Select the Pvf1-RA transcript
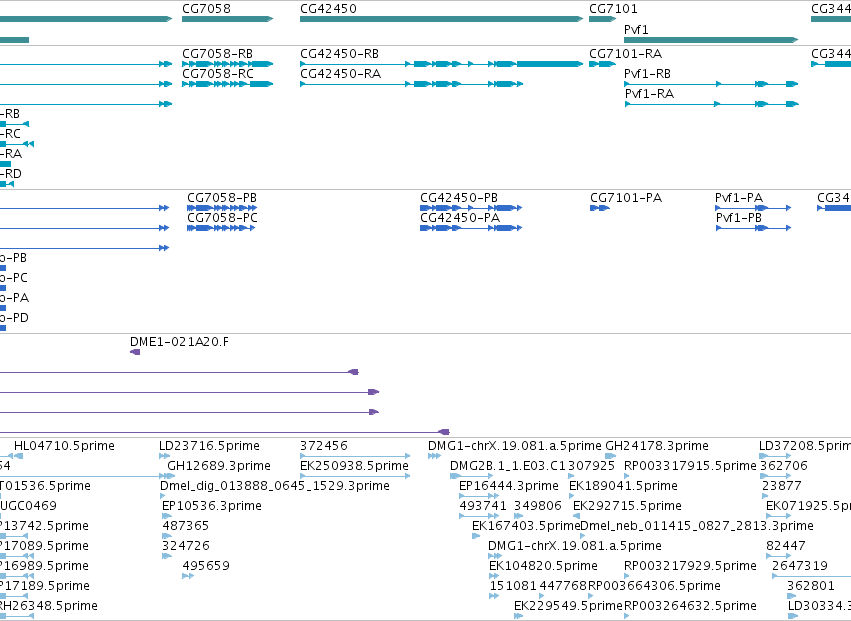 click(711, 104)
